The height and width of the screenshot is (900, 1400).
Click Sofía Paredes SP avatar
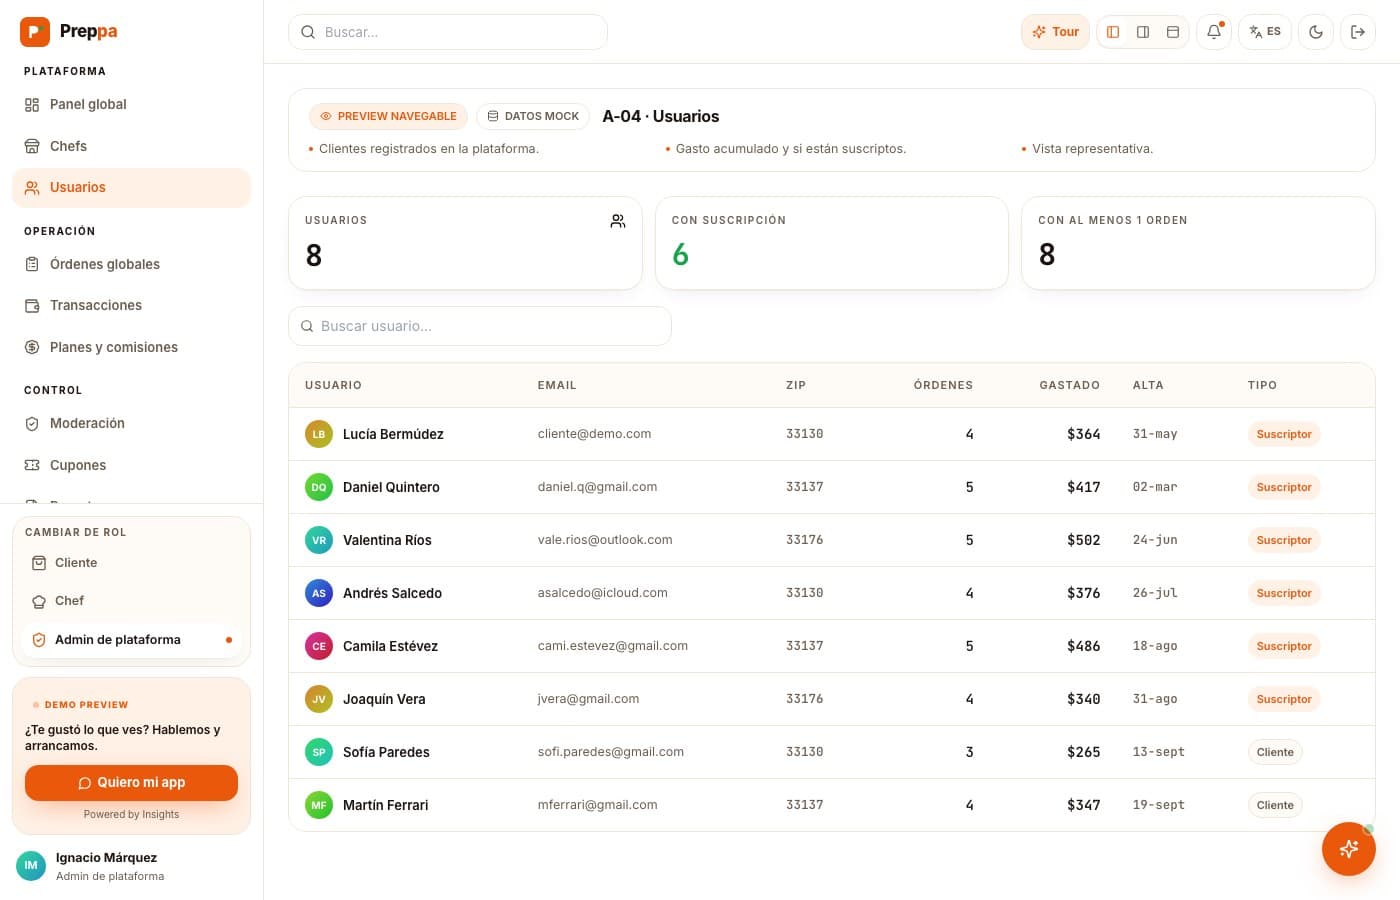click(x=319, y=752)
